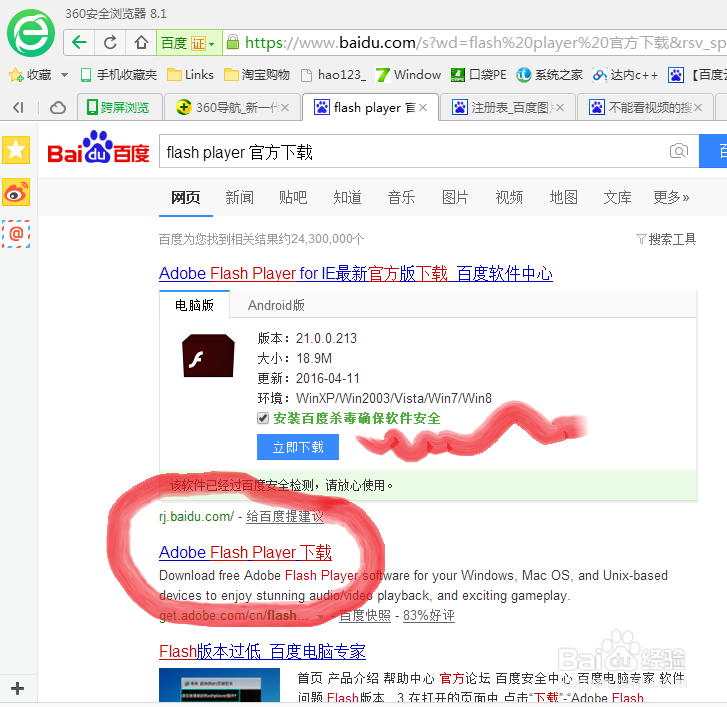Open the hao123_ bookmark
The image size is (727, 707).
pos(333,75)
